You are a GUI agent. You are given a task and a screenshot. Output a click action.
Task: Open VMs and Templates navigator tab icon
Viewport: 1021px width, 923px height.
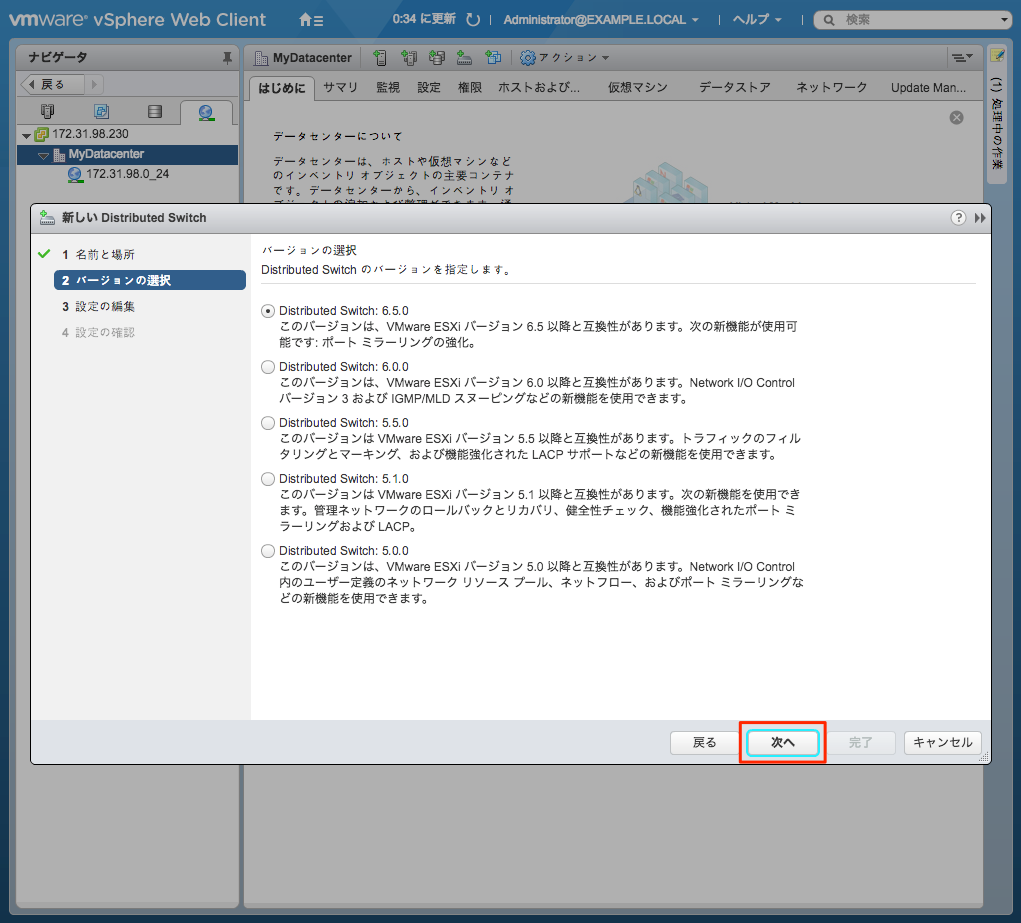pyautogui.click(x=102, y=111)
